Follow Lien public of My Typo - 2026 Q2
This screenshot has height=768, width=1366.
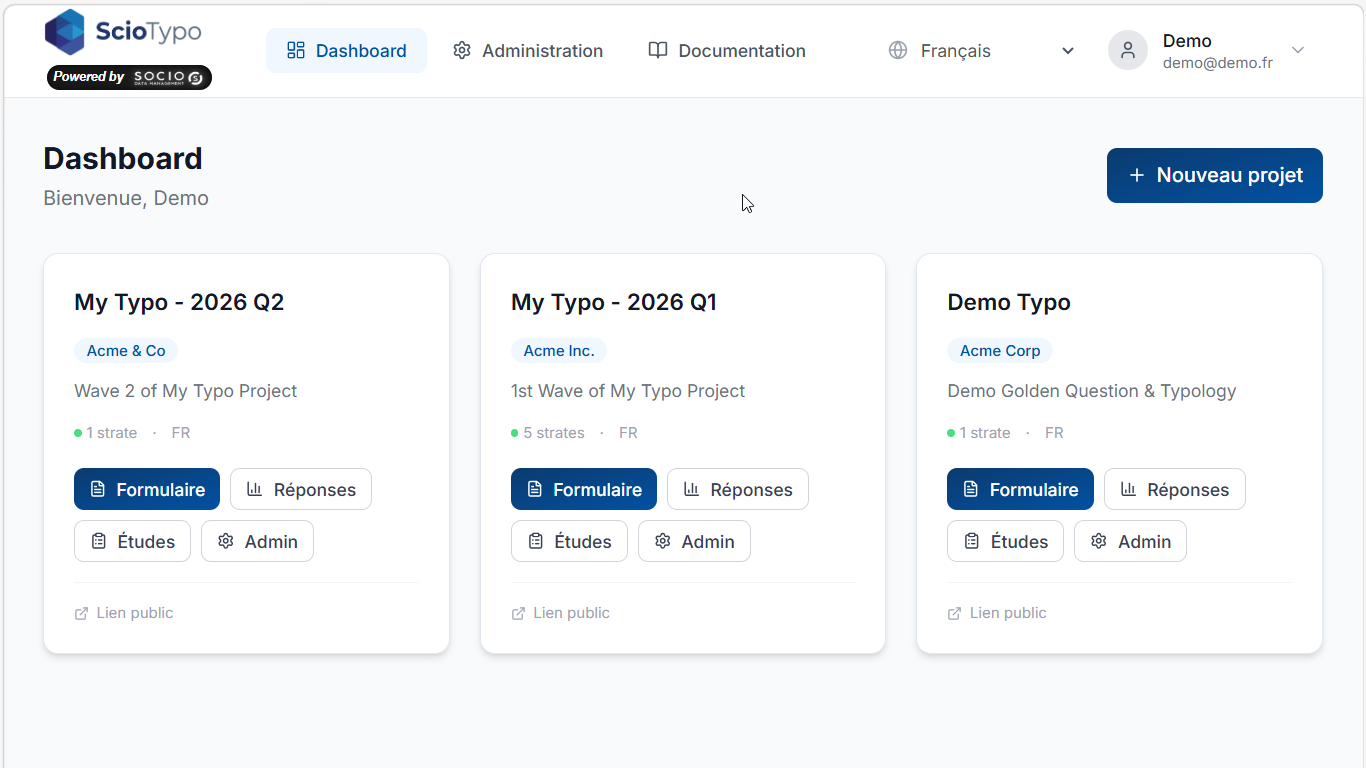(x=124, y=613)
